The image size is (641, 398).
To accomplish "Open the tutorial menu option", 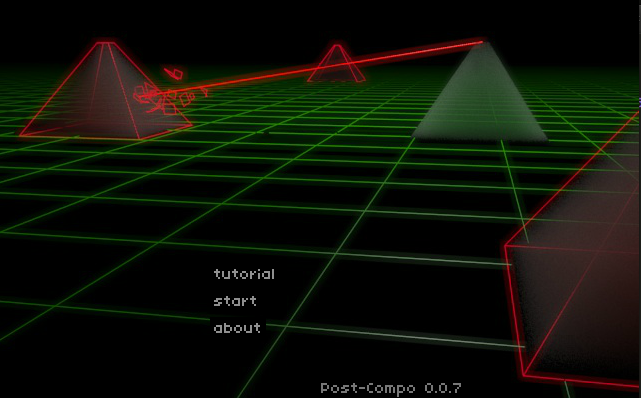I will [x=244, y=274].
